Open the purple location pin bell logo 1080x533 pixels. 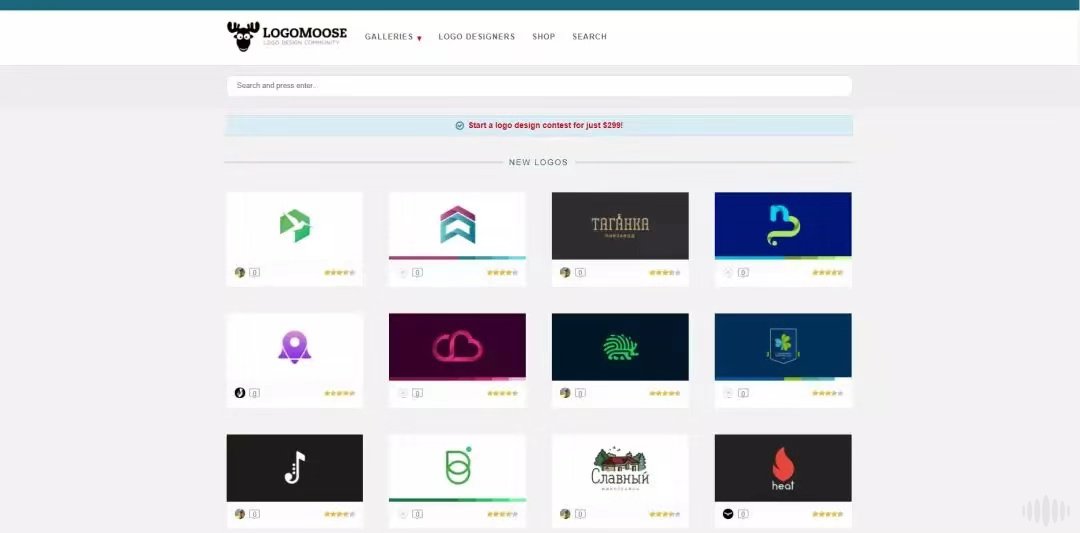[x=295, y=347]
